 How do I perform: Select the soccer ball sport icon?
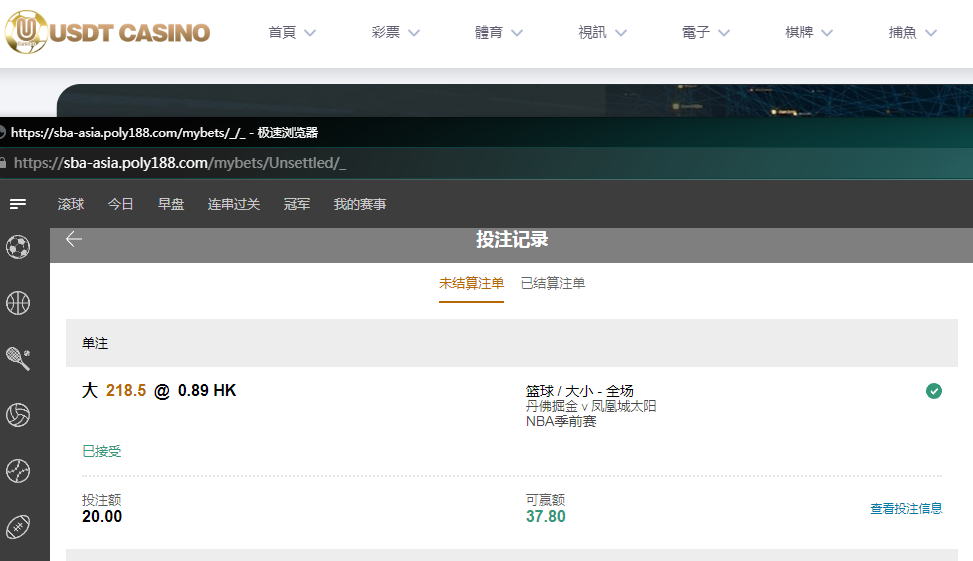pyautogui.click(x=18, y=246)
